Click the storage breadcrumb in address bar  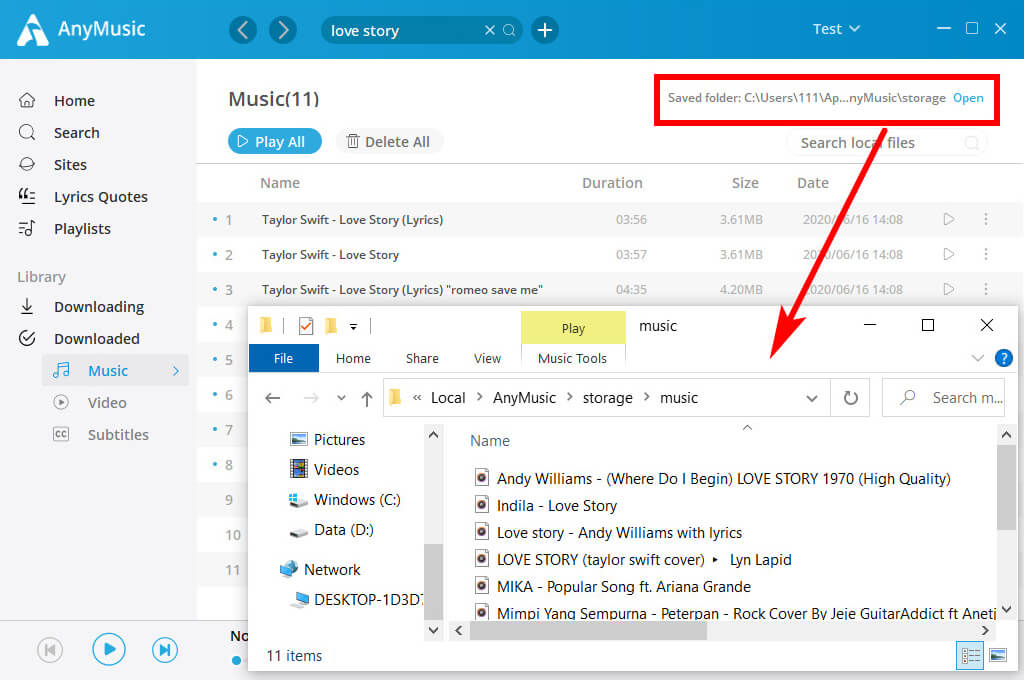(x=607, y=398)
